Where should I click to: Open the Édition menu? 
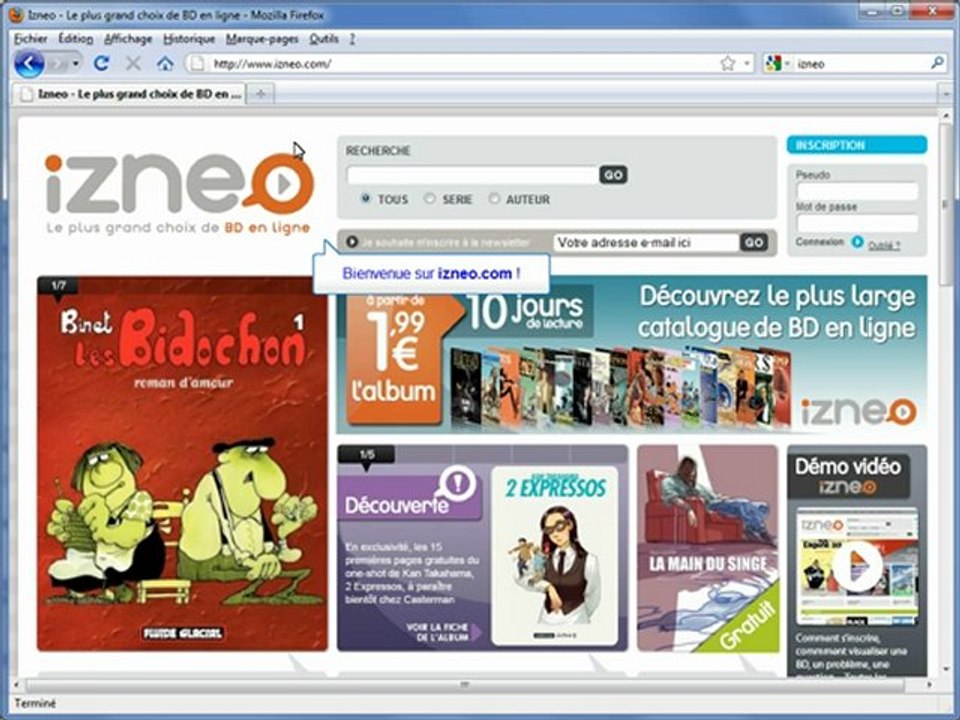pos(76,39)
